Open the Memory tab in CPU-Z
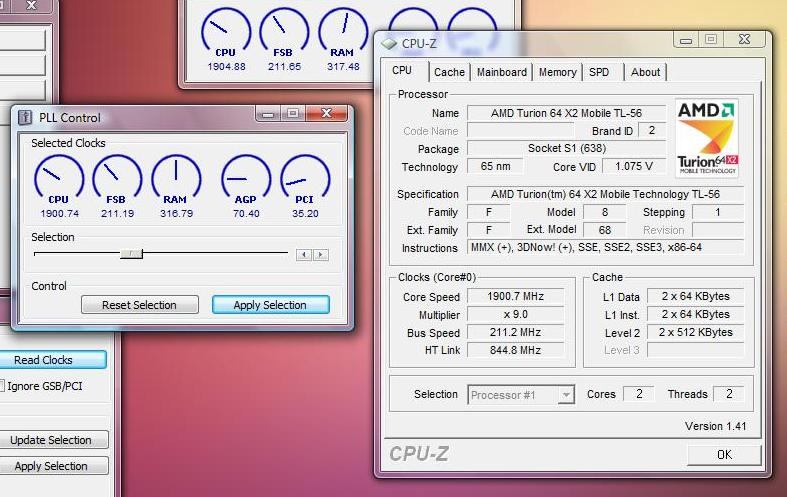Screen dimensions: 787x497 (x=557, y=72)
